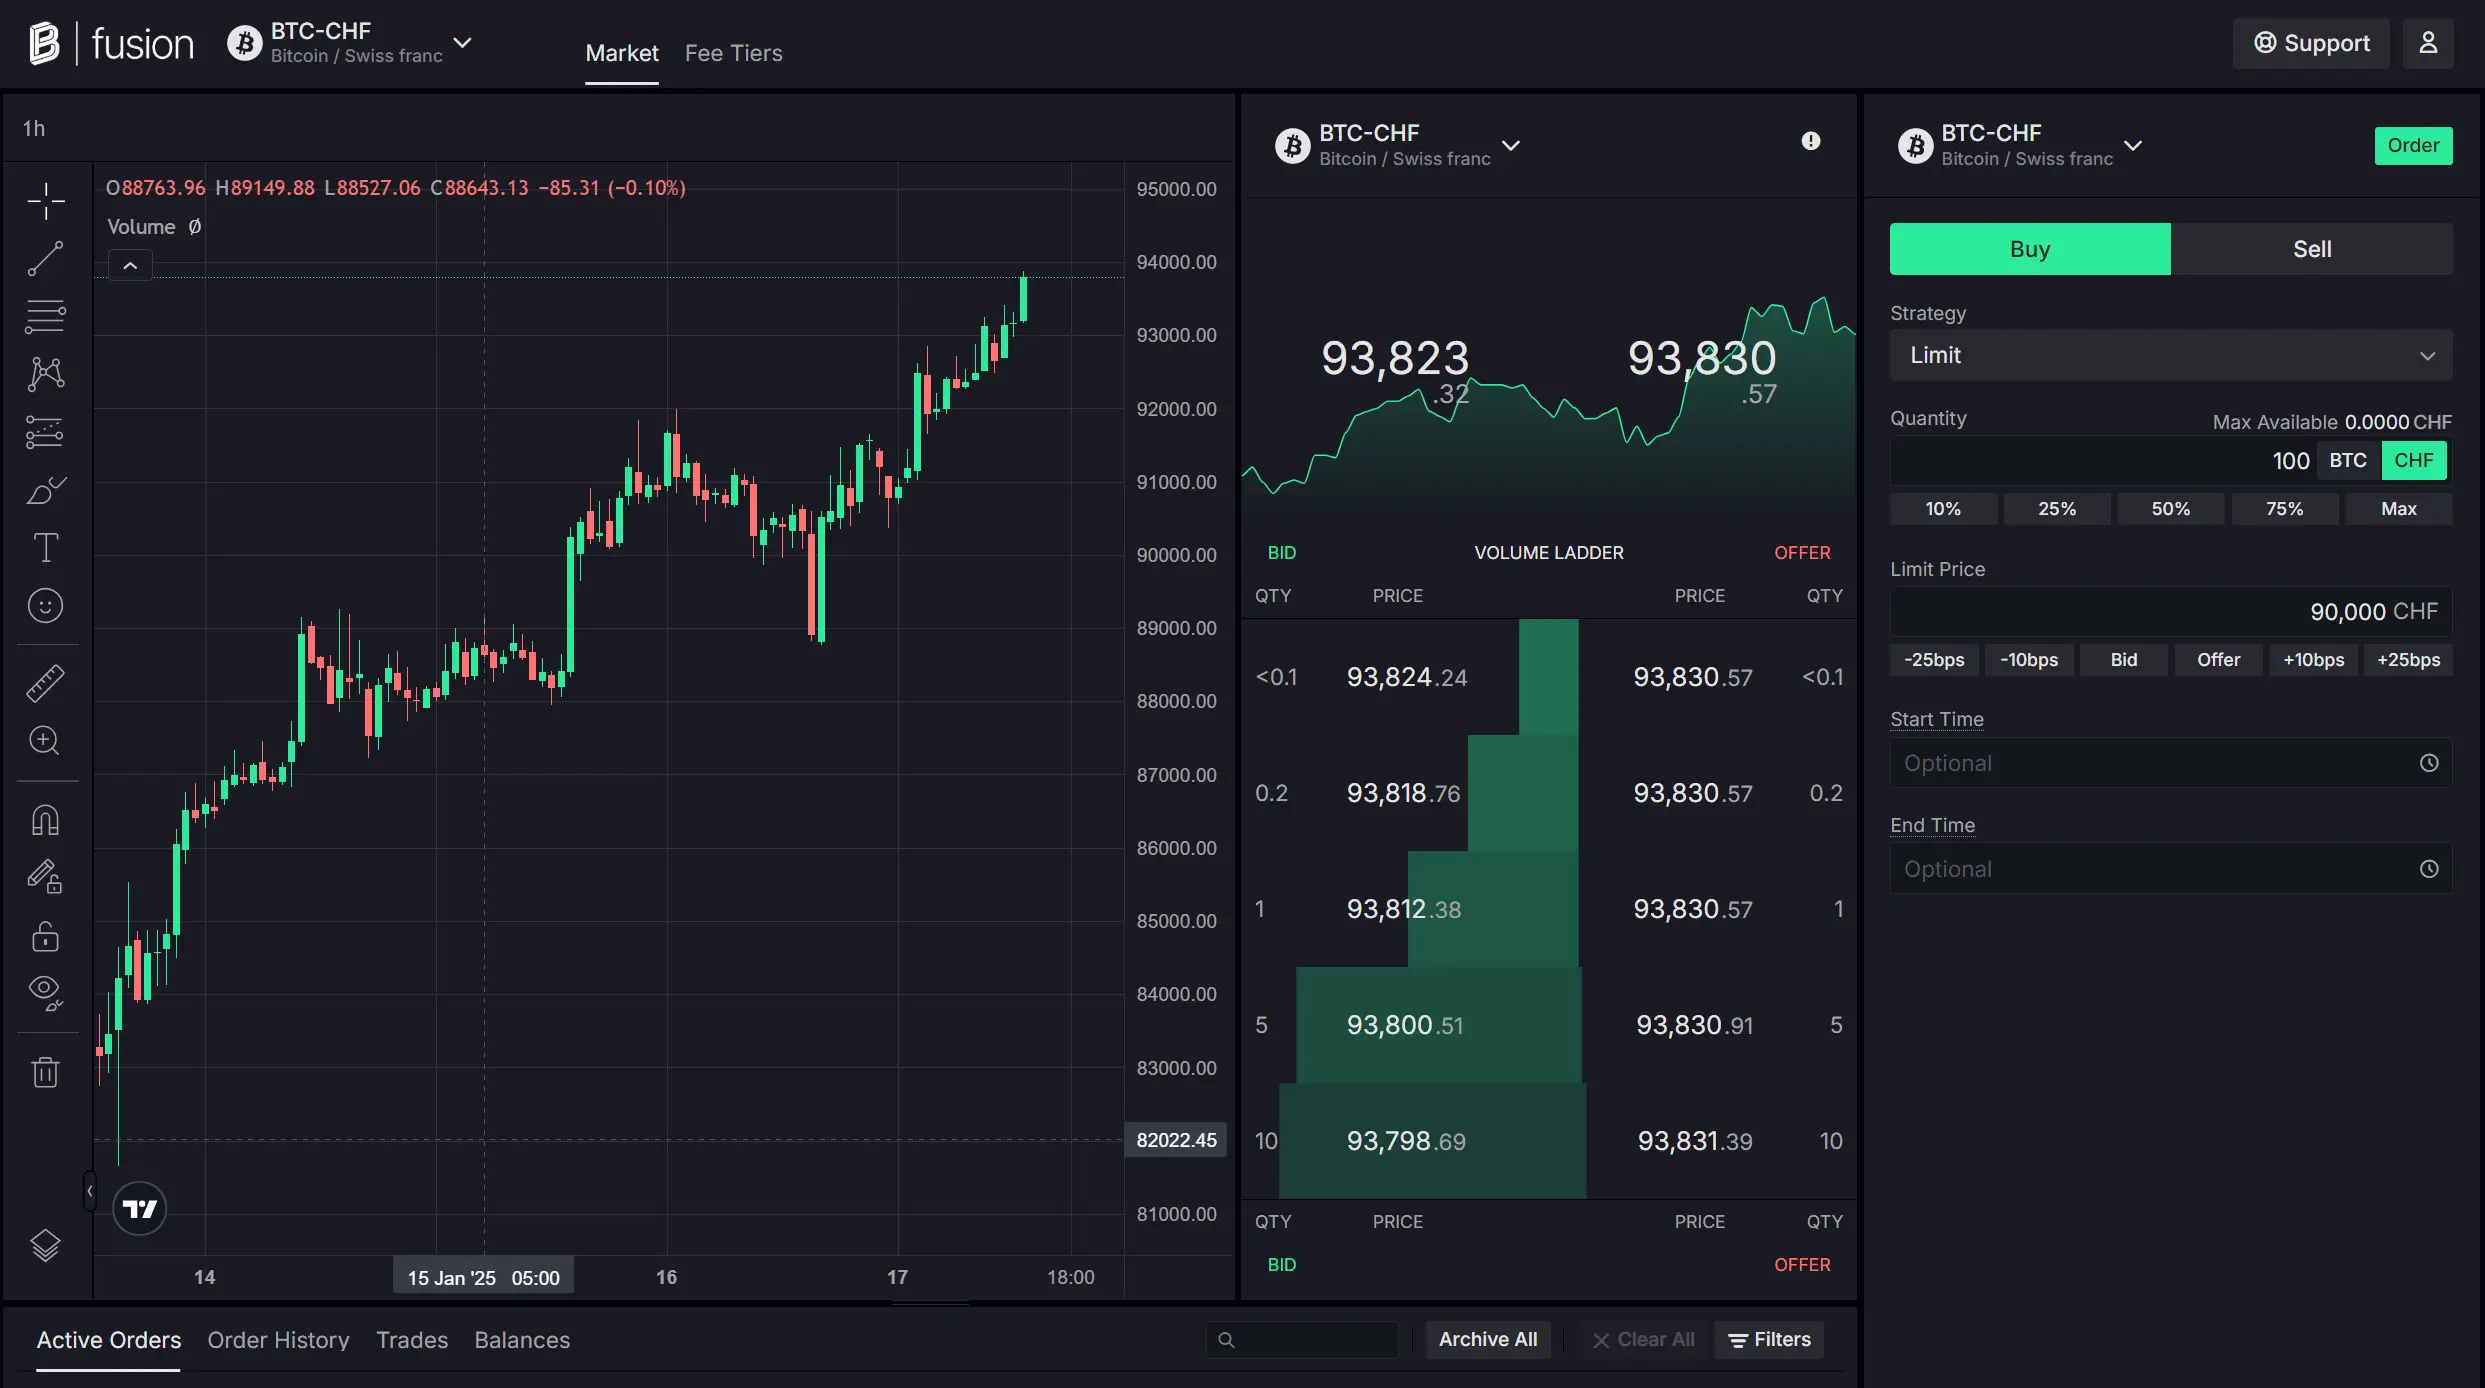Viewport: 2485px width, 1388px height.
Task: Click the Limit Price input field
Action: point(2171,611)
